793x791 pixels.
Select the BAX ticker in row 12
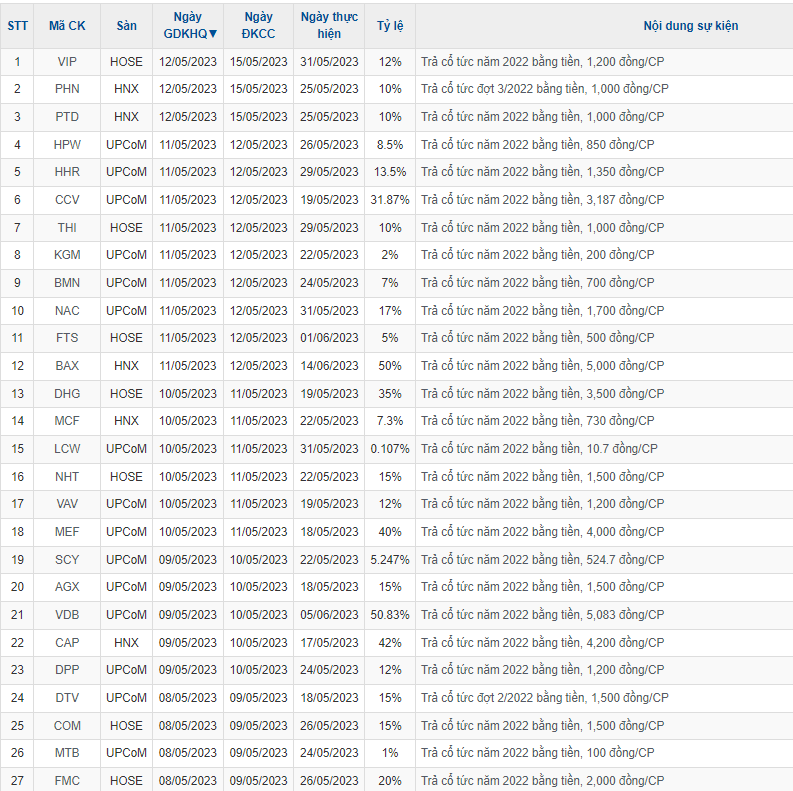[x=67, y=366]
